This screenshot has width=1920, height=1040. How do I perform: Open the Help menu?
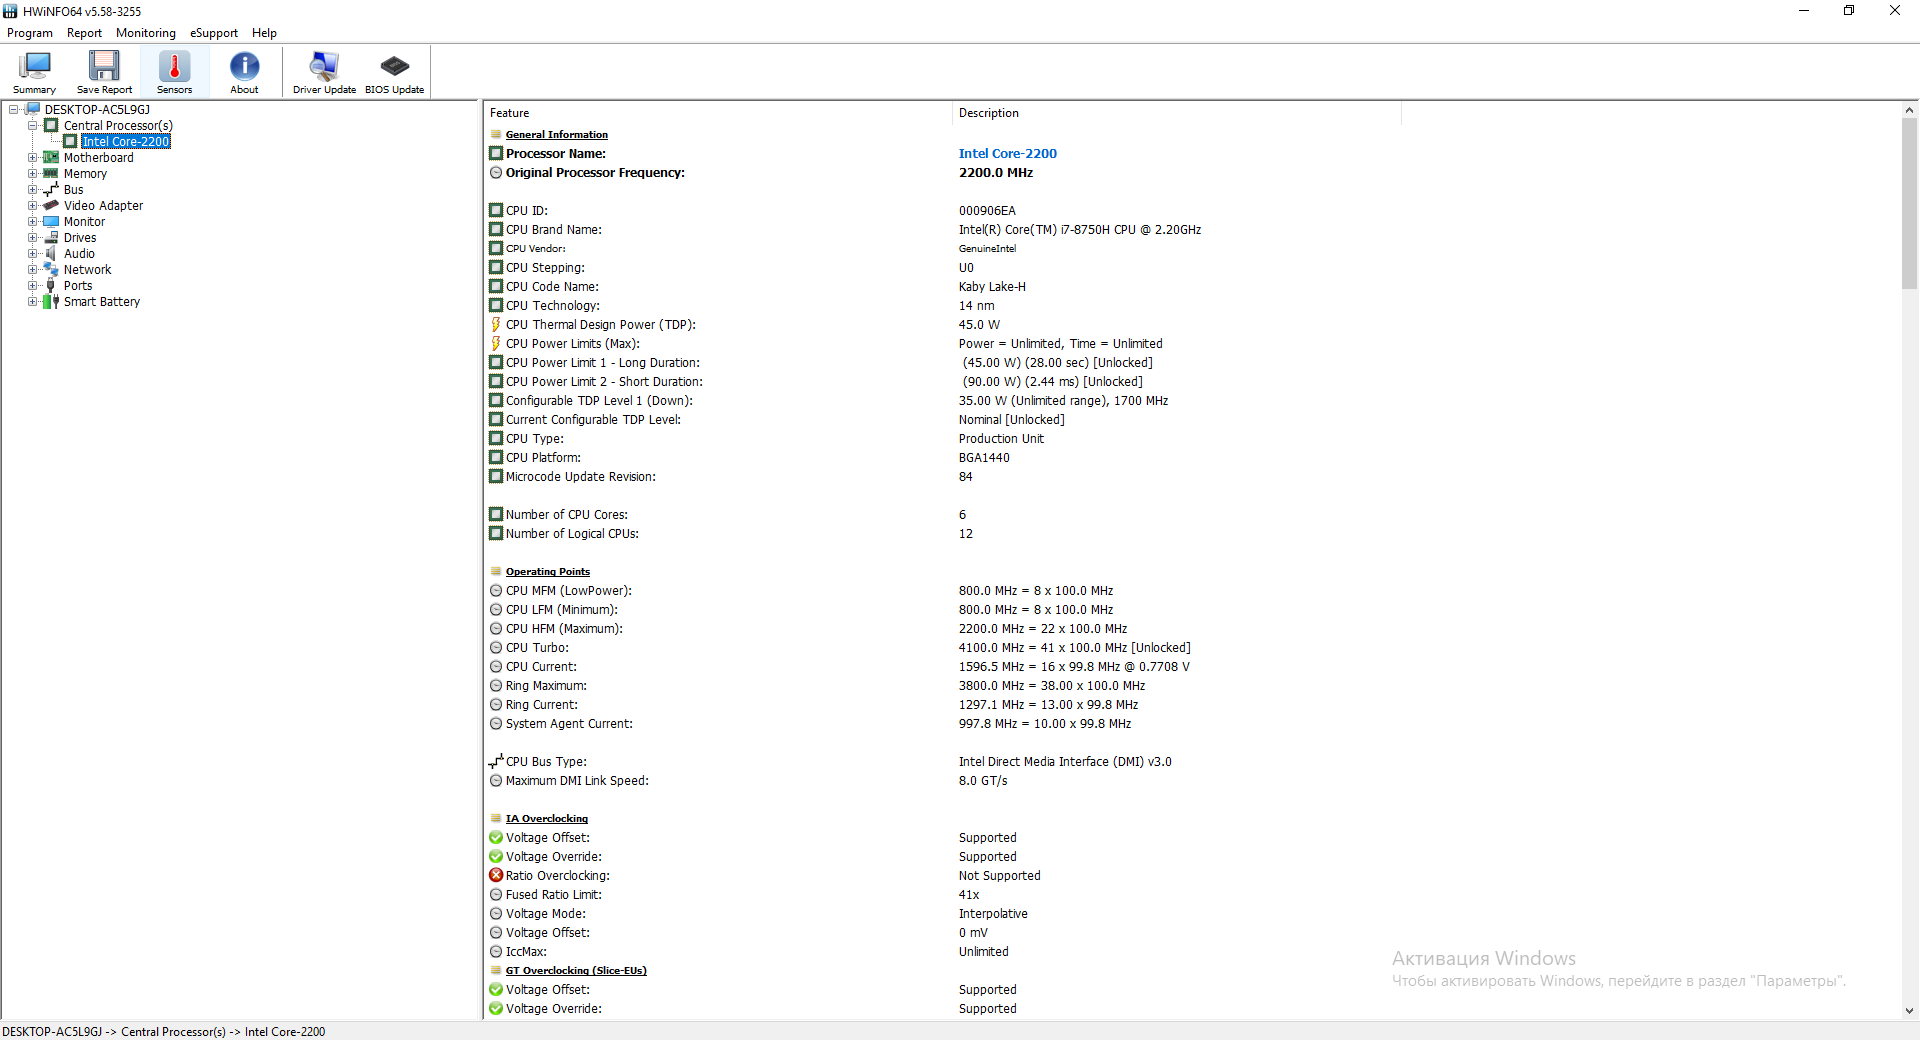tap(264, 33)
